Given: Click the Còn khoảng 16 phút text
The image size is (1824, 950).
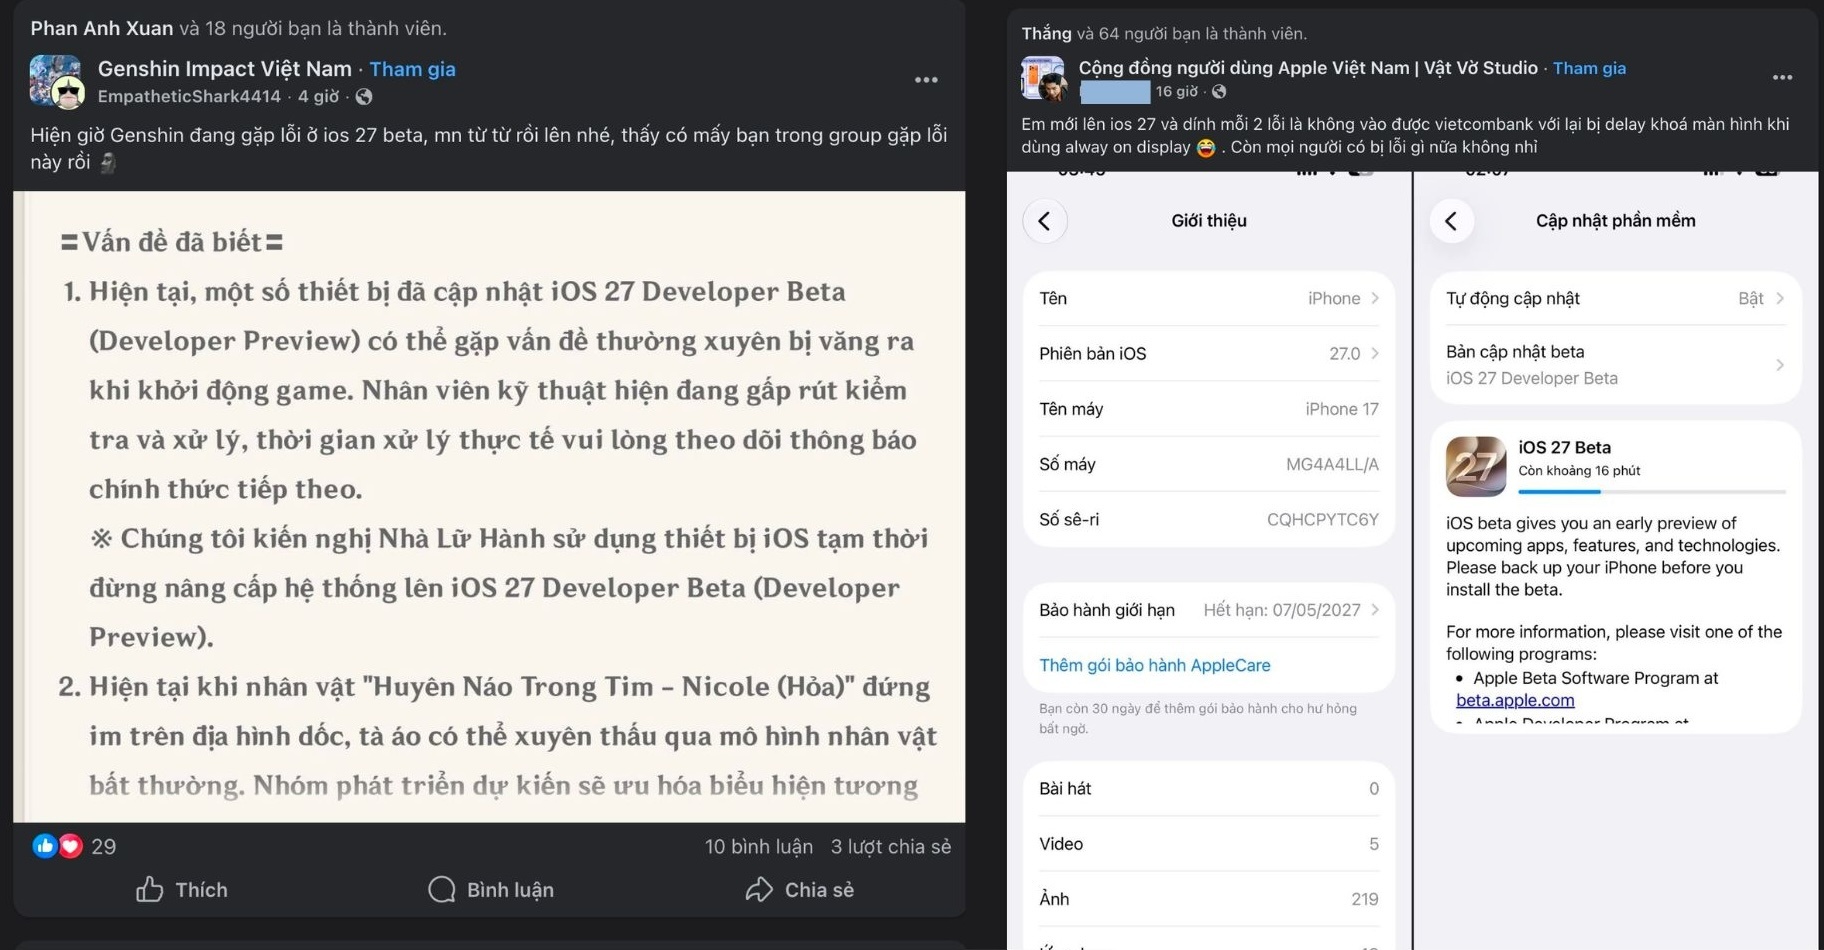Looking at the screenshot, I should [x=1579, y=470].
